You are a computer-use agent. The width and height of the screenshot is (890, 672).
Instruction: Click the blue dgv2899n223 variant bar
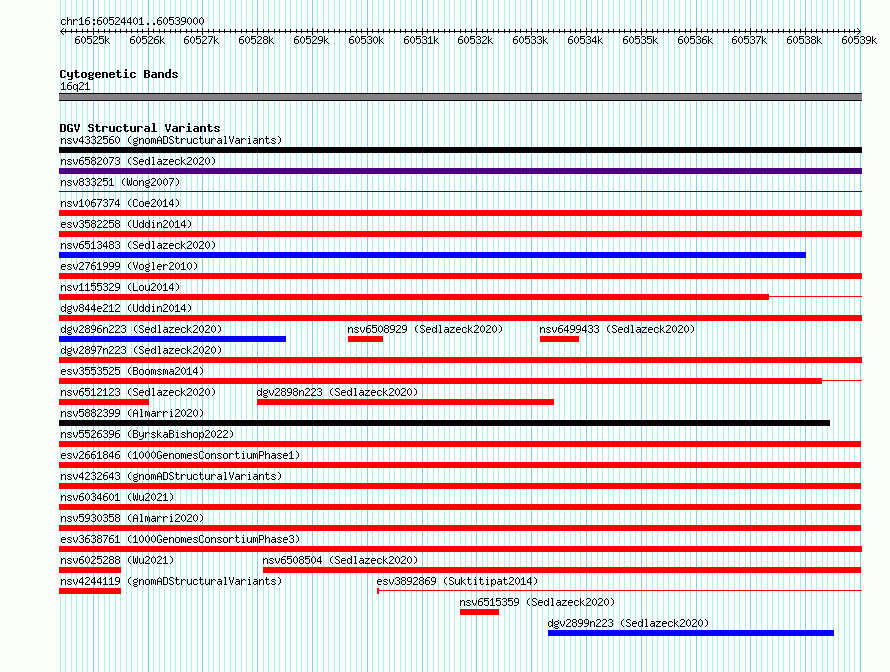click(691, 633)
